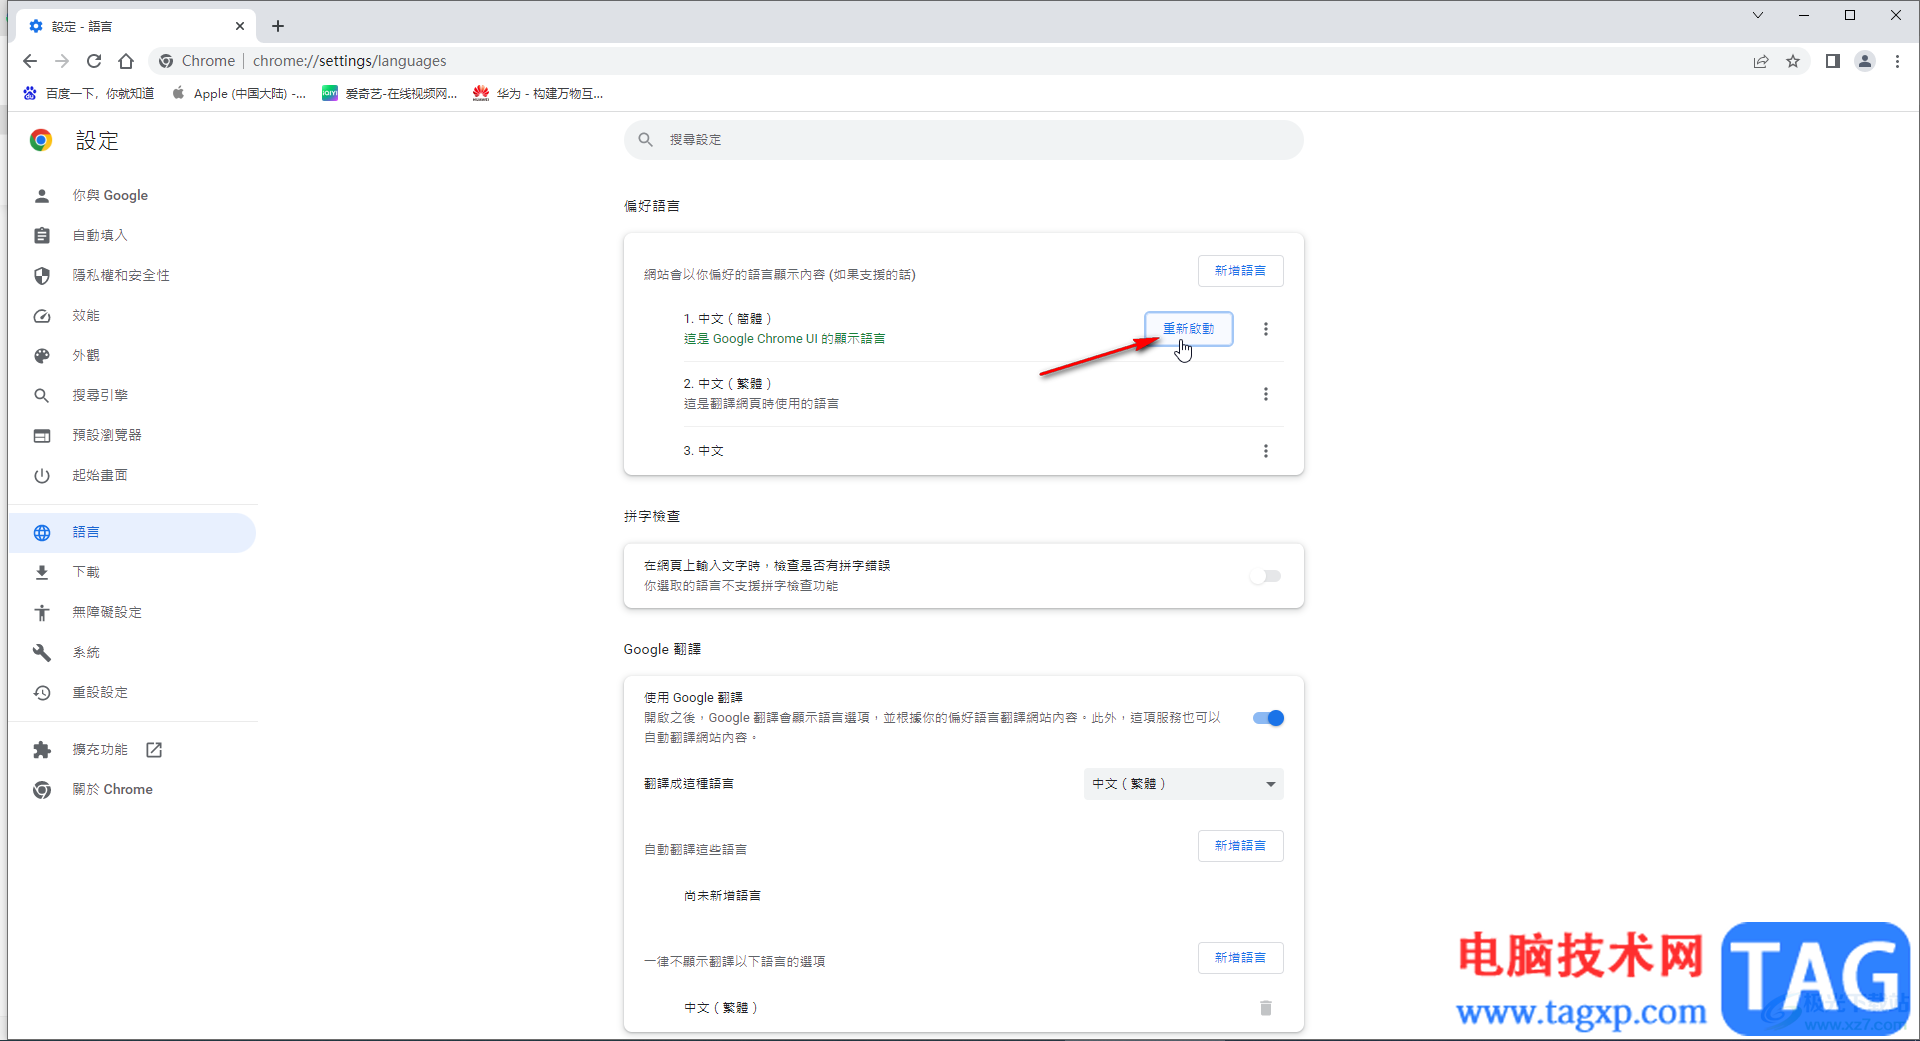Open 翻譯成這種語言 dropdown
This screenshot has height=1041, width=1920.
click(x=1184, y=784)
